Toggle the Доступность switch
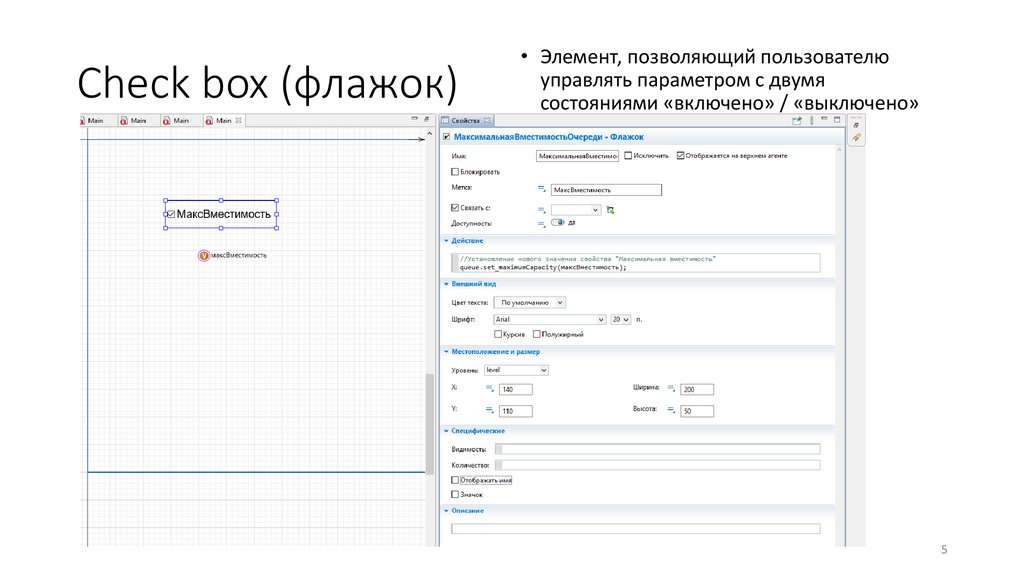This screenshot has height=574, width=1024. pos(558,223)
